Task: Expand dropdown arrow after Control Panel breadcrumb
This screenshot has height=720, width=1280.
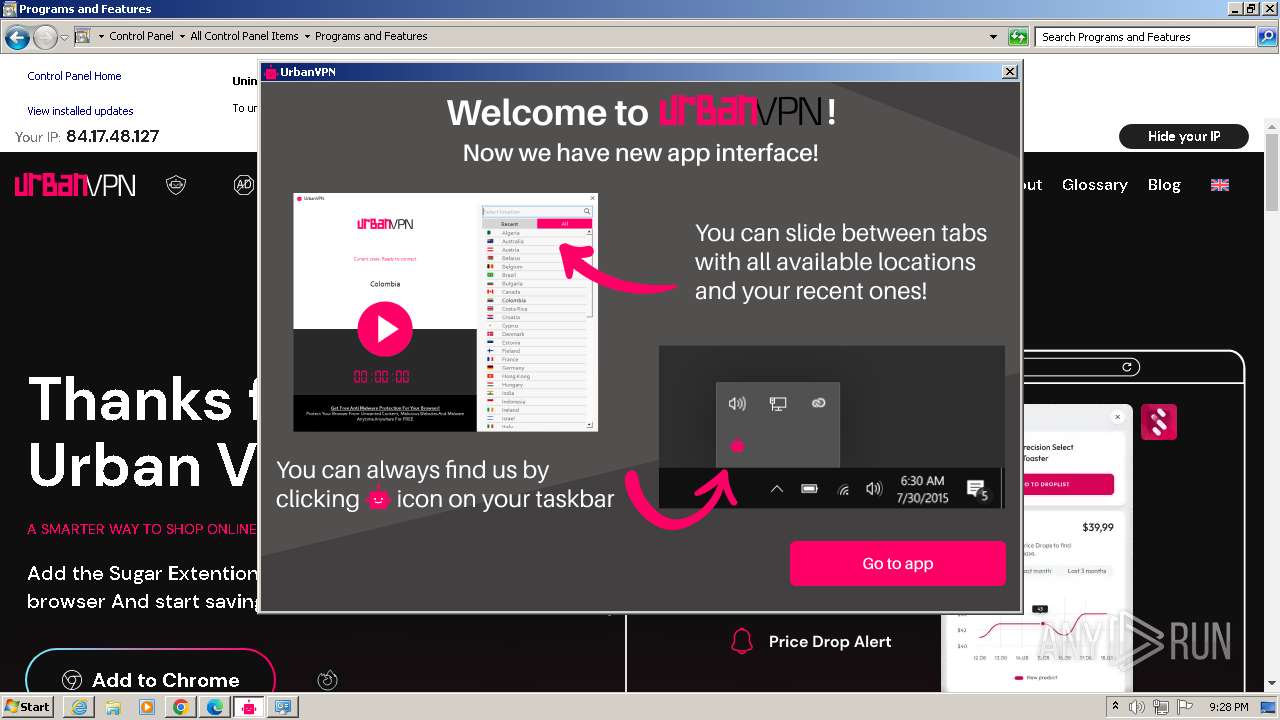Action: (182, 36)
